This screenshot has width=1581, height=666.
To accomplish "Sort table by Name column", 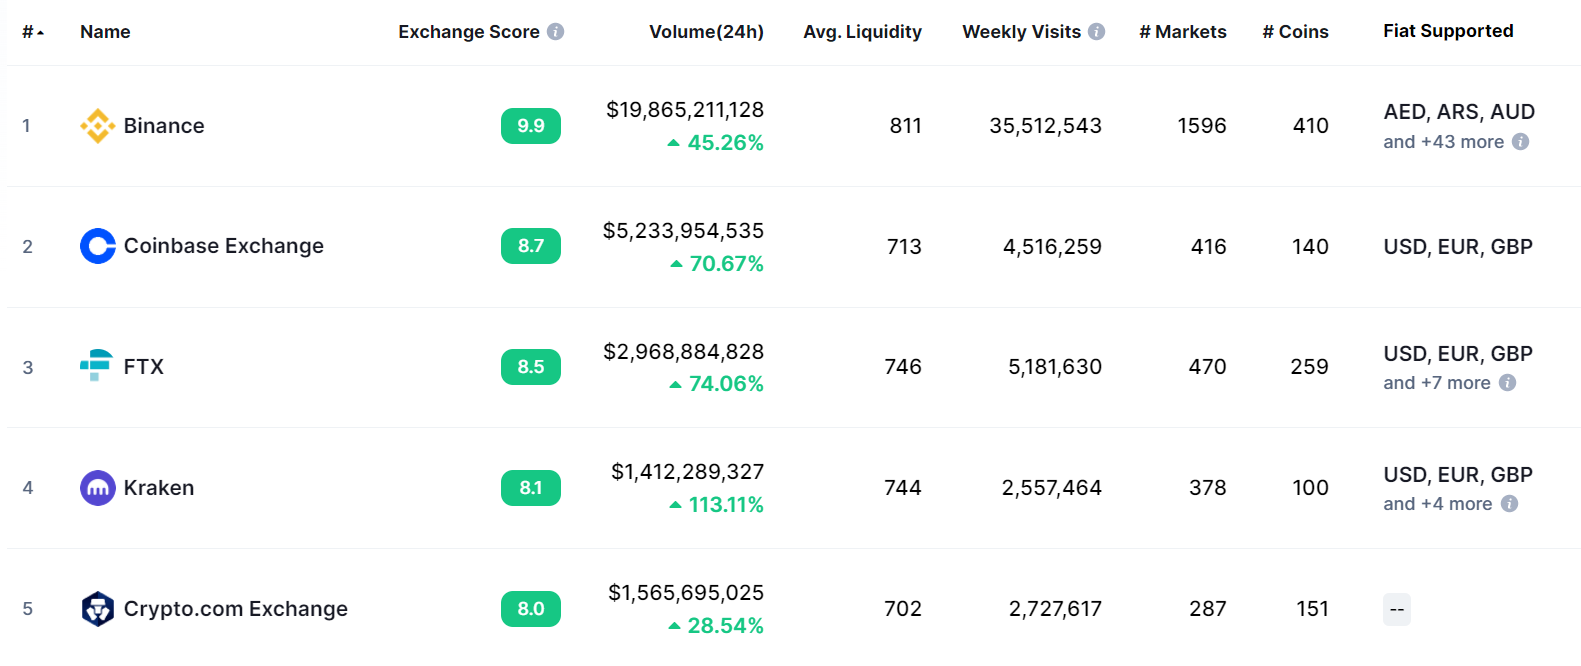I will [105, 32].
